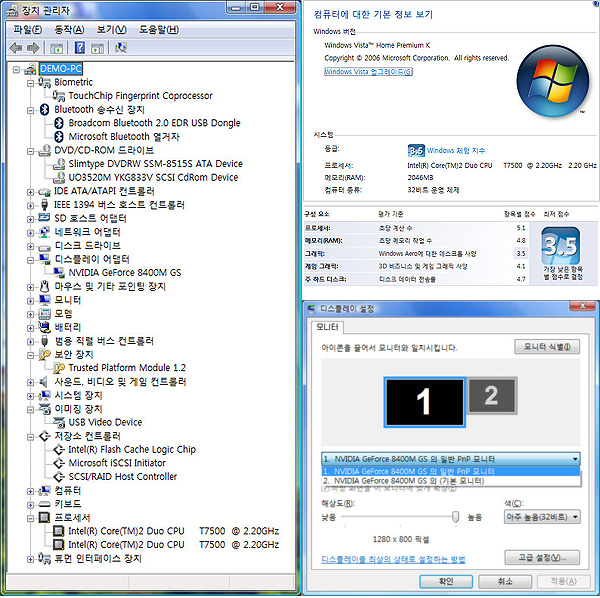
Task: Open the 파일(F) menu
Action: (x=27, y=29)
